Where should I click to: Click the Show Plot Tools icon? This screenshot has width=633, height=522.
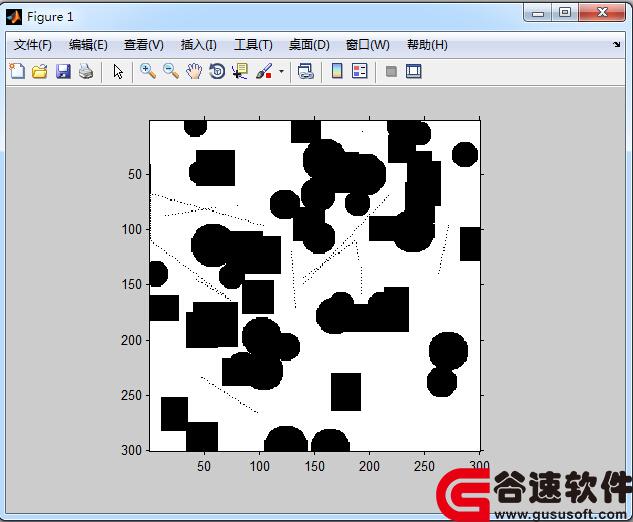pos(413,71)
